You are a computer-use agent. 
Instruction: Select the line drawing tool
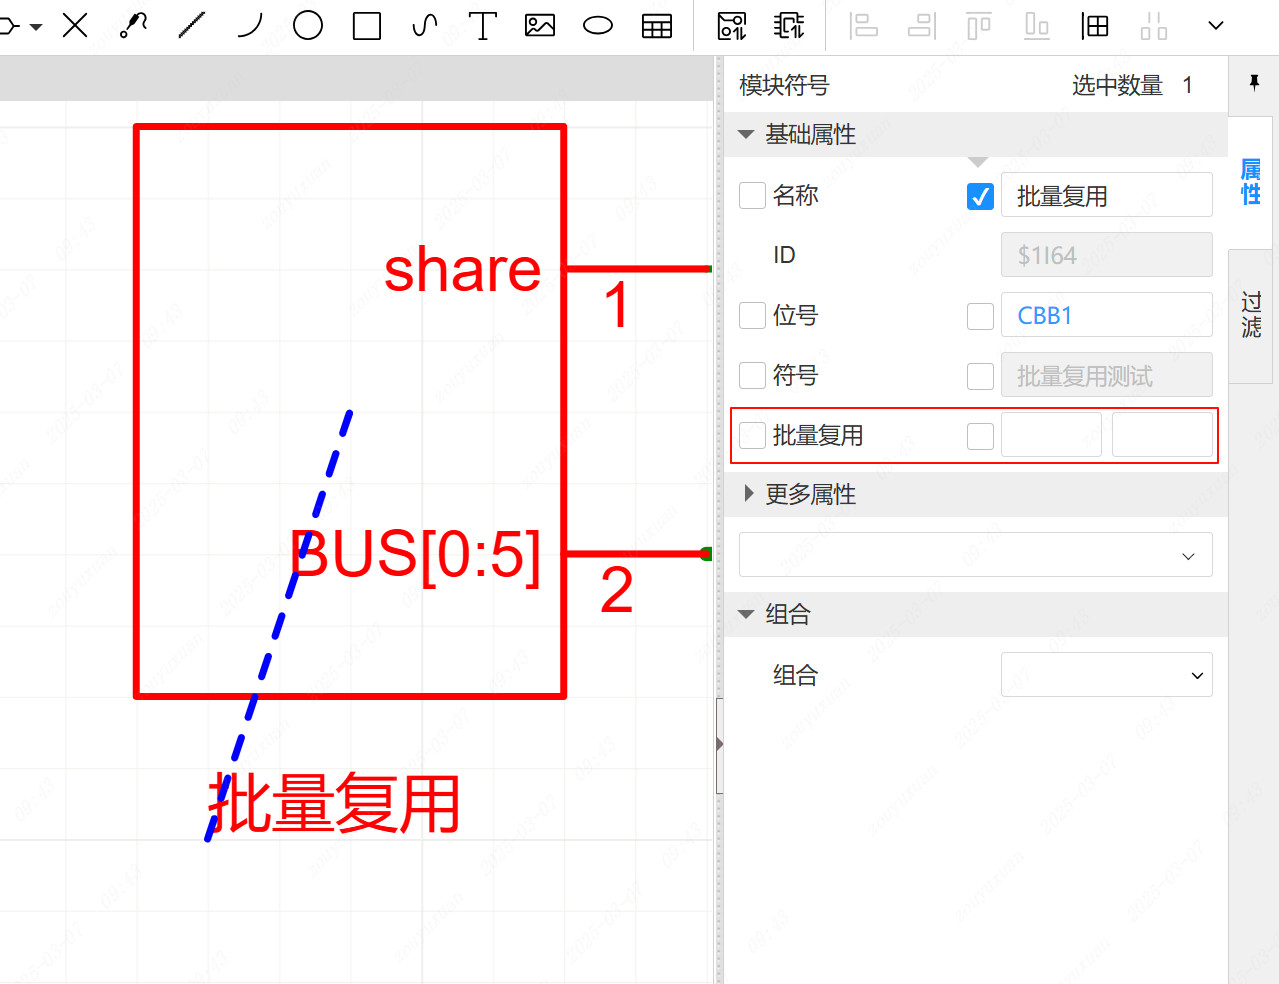[x=192, y=26]
